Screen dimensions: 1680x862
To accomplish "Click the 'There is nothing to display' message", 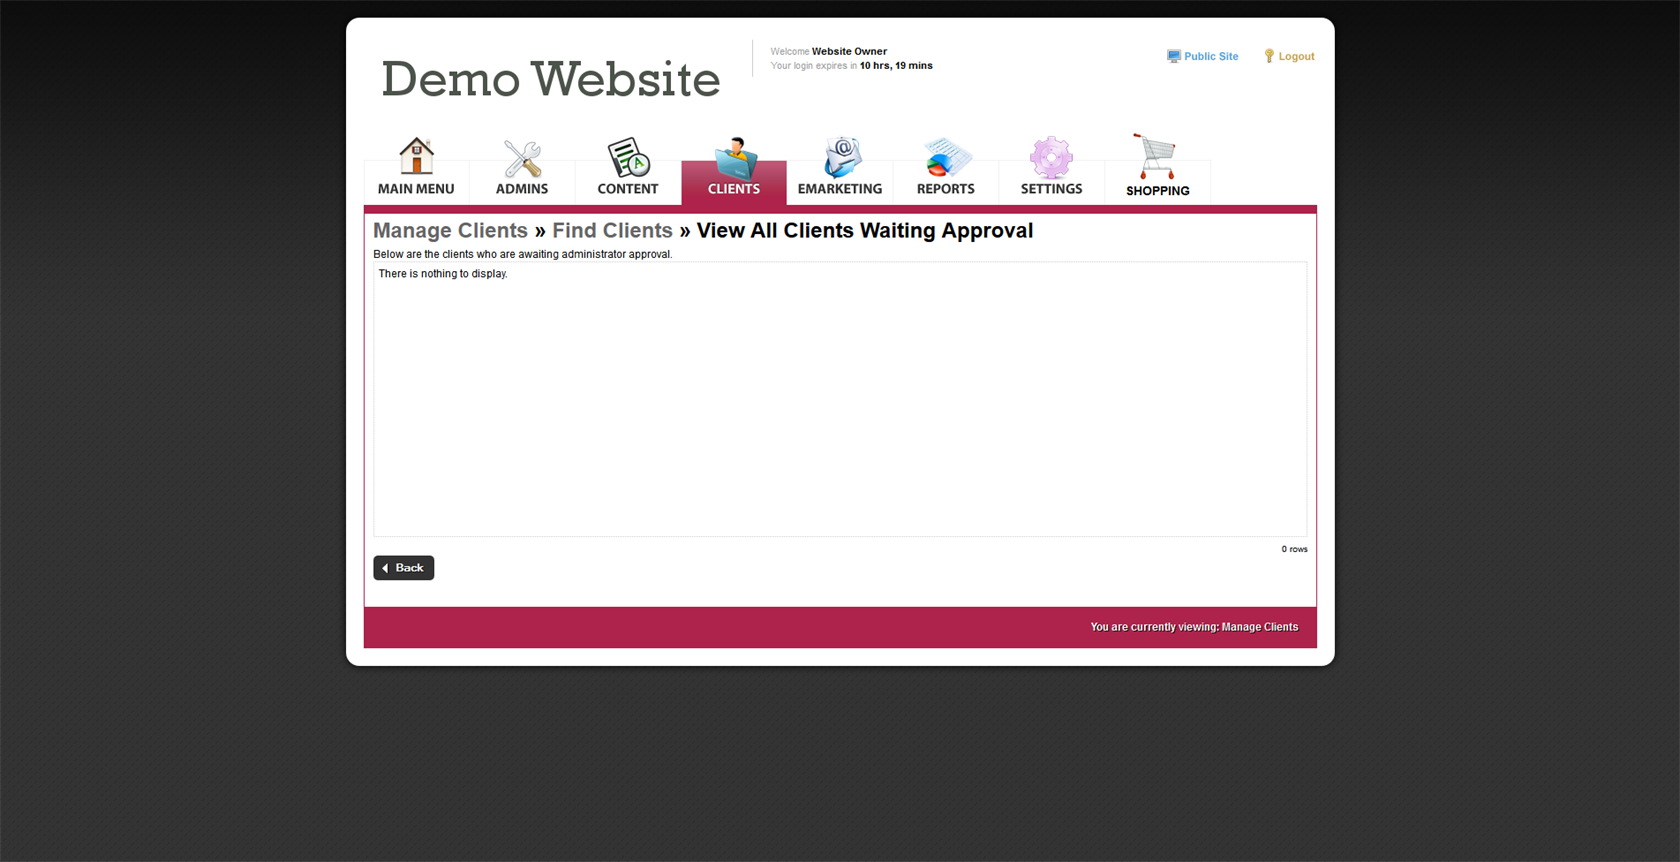I will tap(443, 274).
